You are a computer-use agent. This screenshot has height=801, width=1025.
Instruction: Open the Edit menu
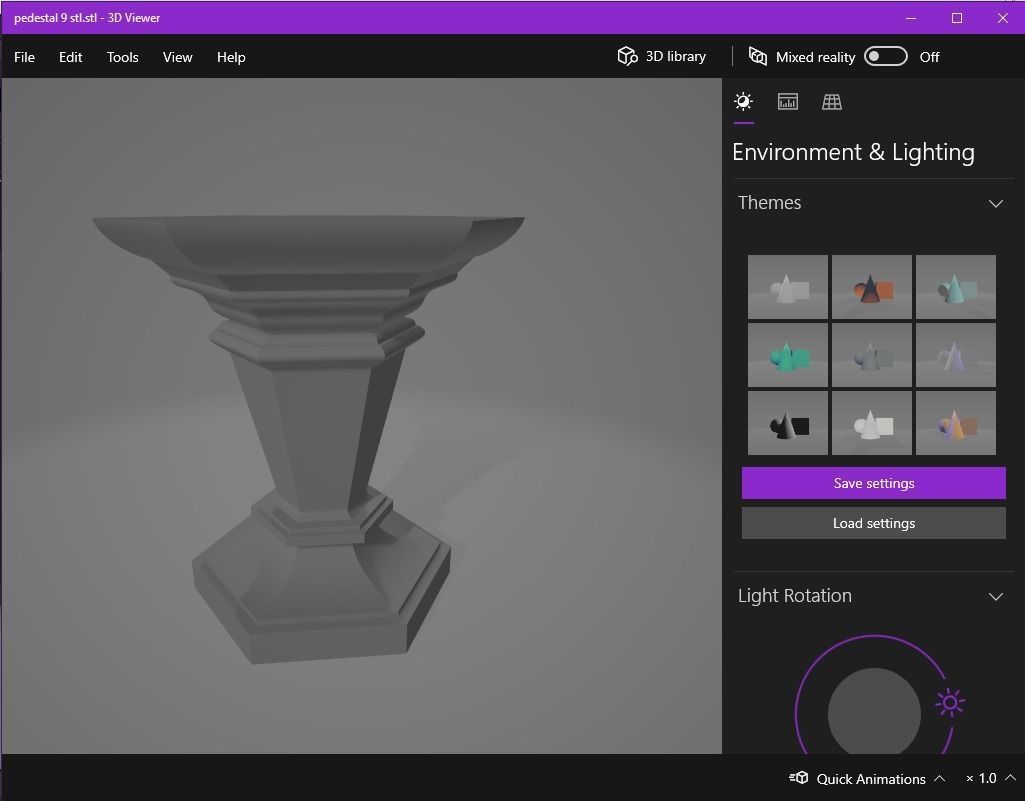71,57
